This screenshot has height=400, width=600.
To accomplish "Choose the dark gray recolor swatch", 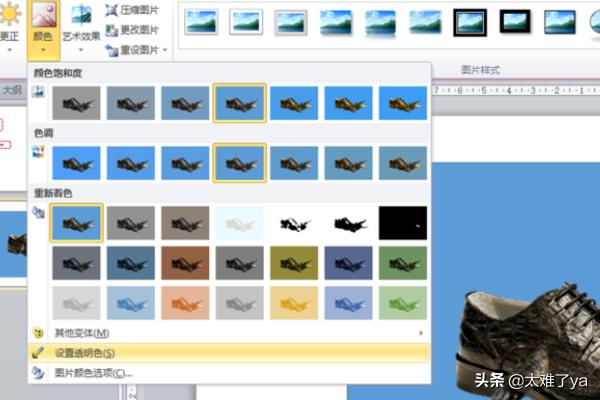I will pyautogui.click(x=76, y=263).
